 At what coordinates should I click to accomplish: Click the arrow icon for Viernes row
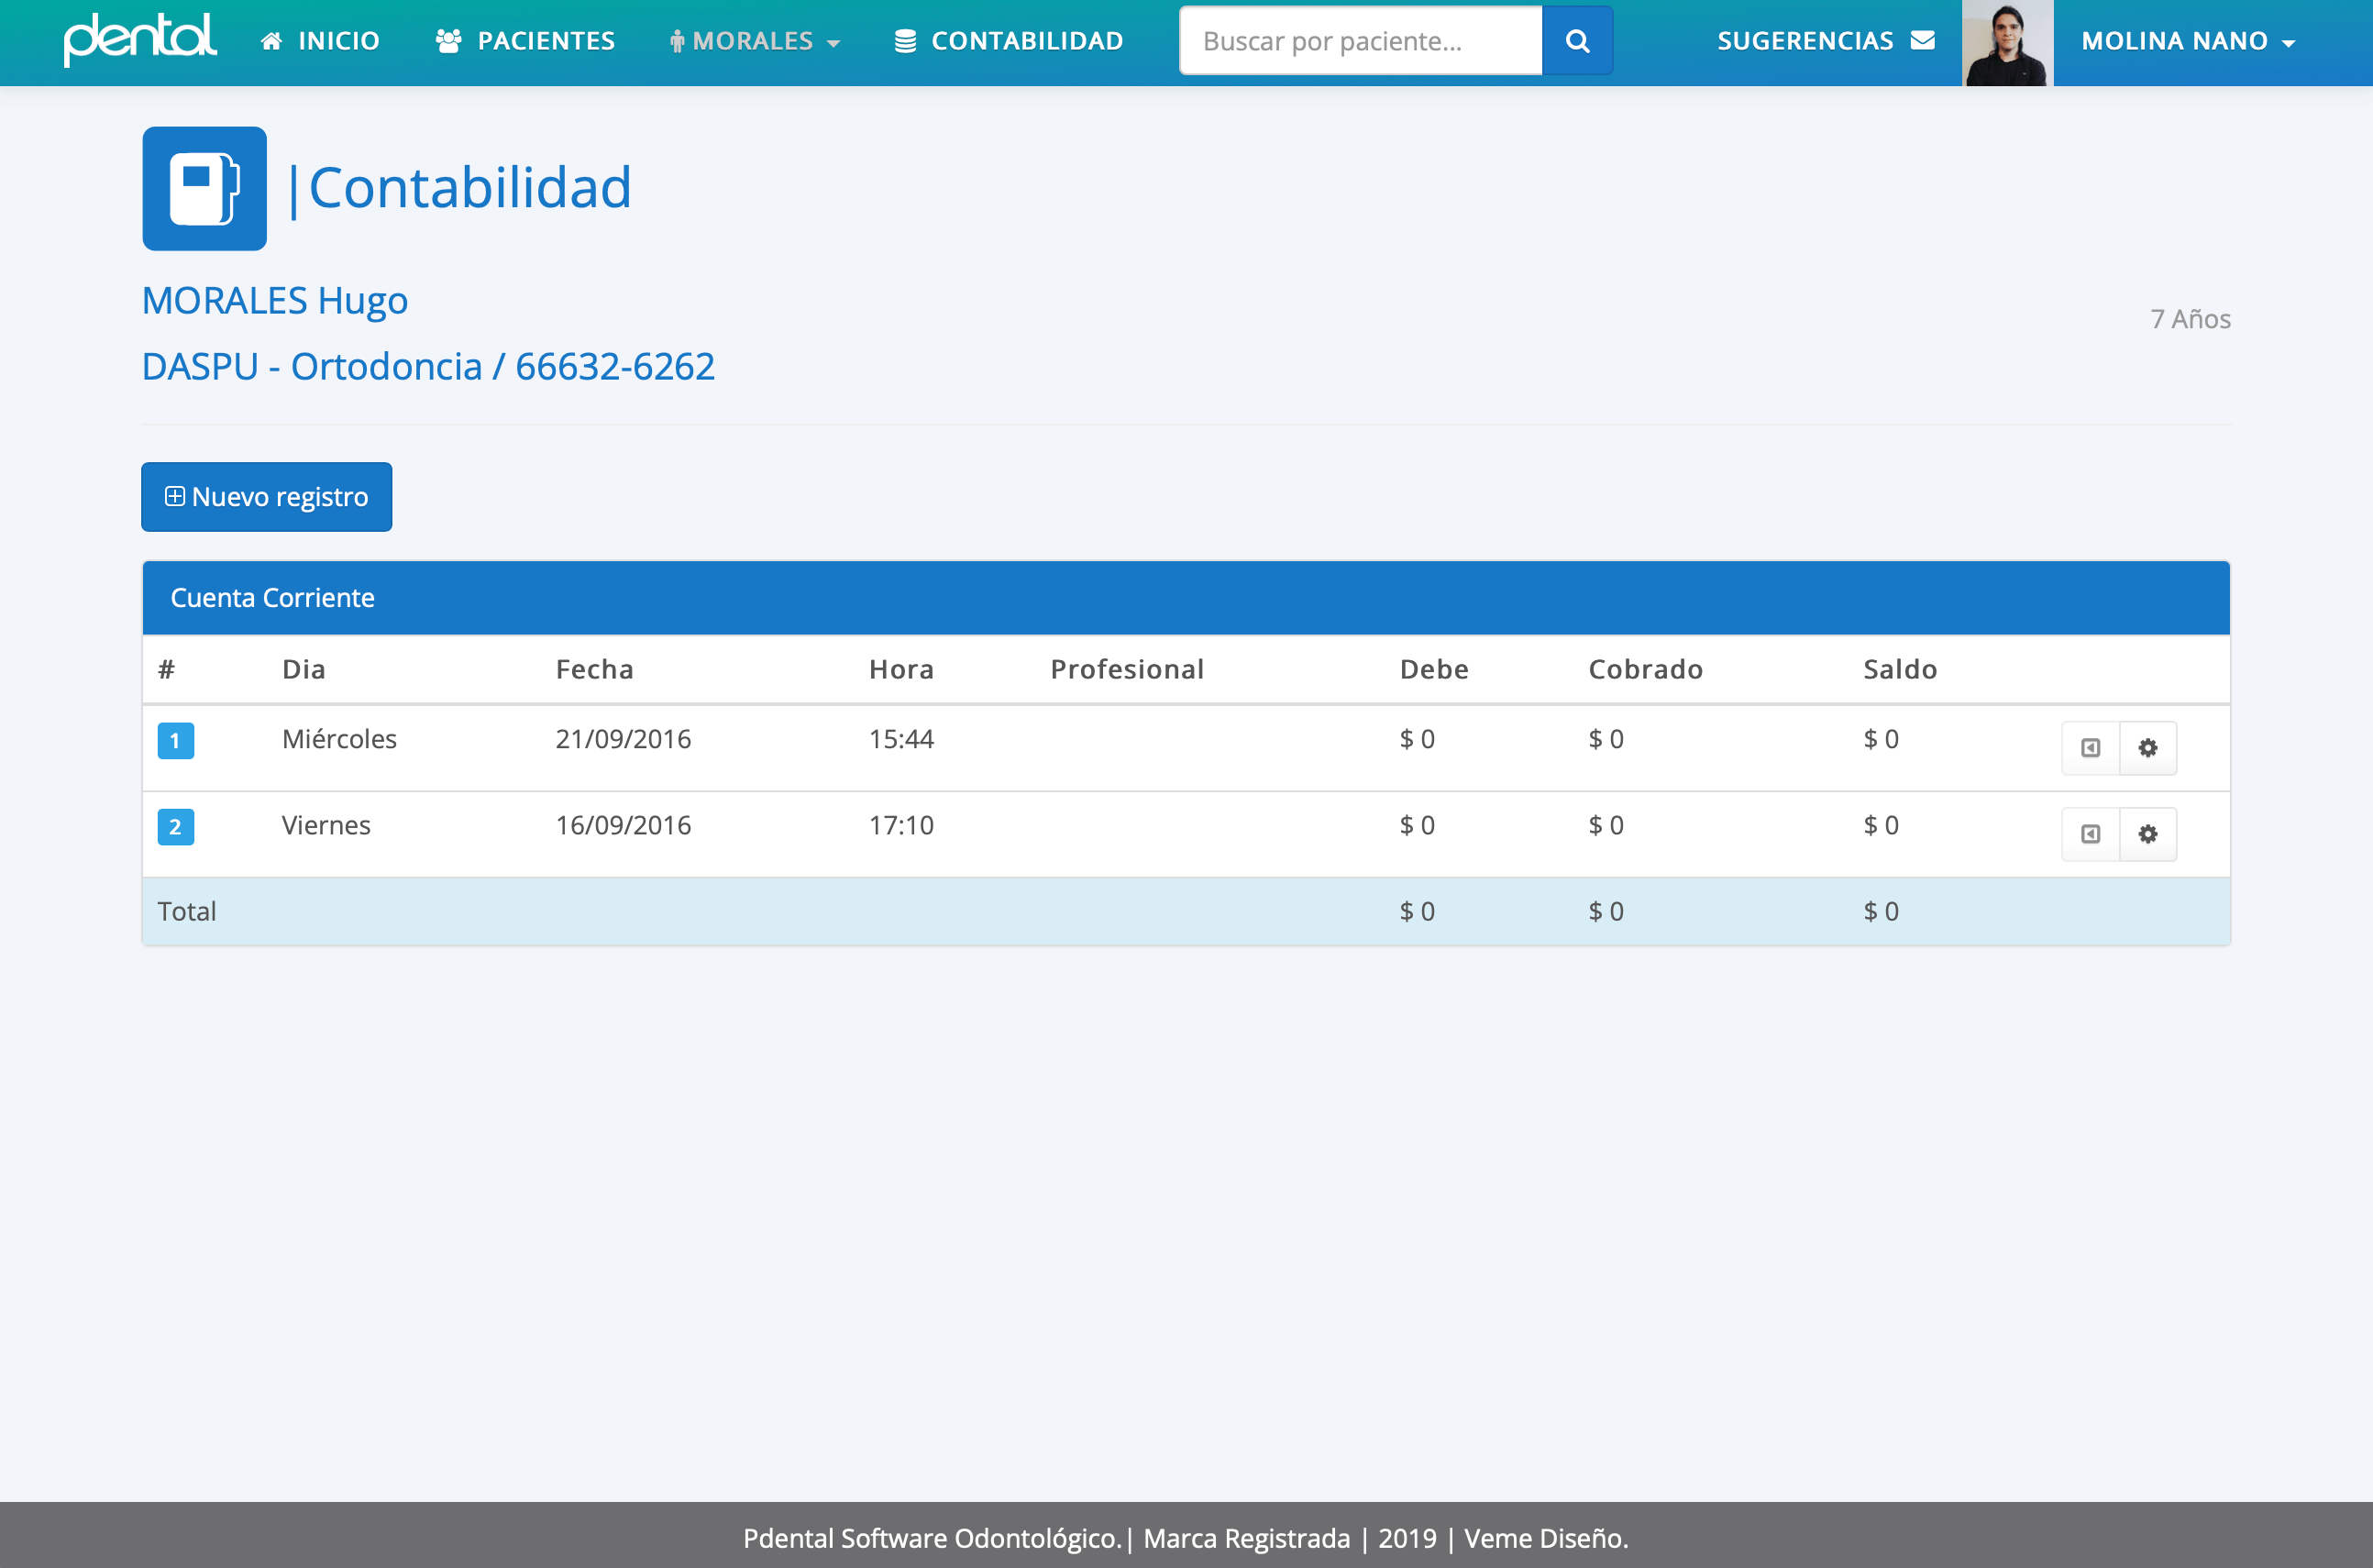2090,834
